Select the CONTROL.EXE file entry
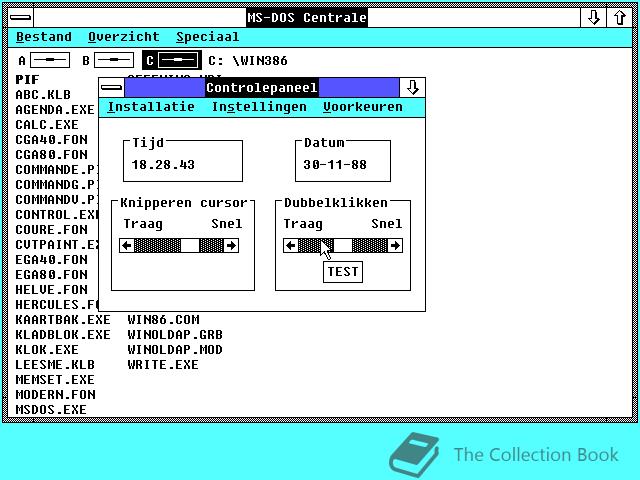Viewport: 640px width, 480px height. click(x=57, y=215)
